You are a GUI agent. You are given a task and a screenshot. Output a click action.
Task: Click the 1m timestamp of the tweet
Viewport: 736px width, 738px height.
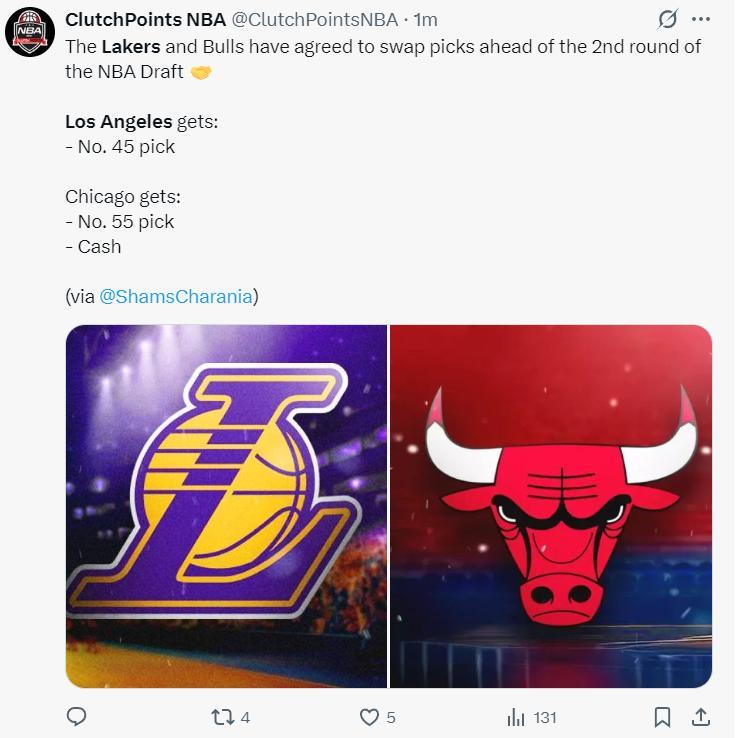tap(425, 20)
